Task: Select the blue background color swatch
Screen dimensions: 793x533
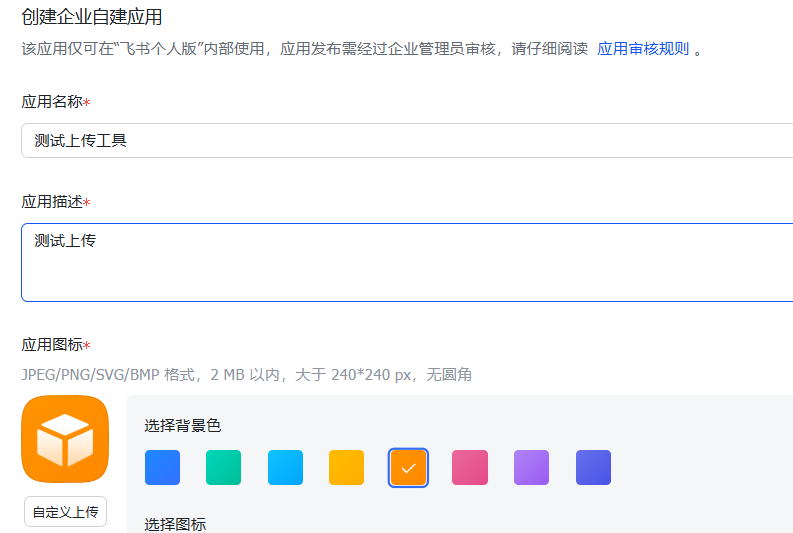Action: (x=162, y=468)
